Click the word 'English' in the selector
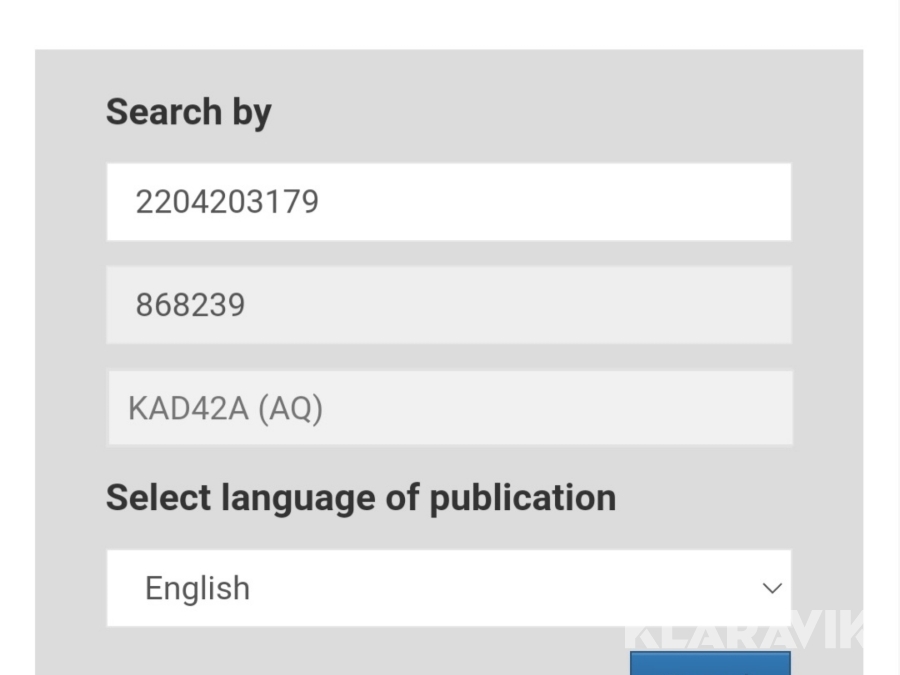 197,588
